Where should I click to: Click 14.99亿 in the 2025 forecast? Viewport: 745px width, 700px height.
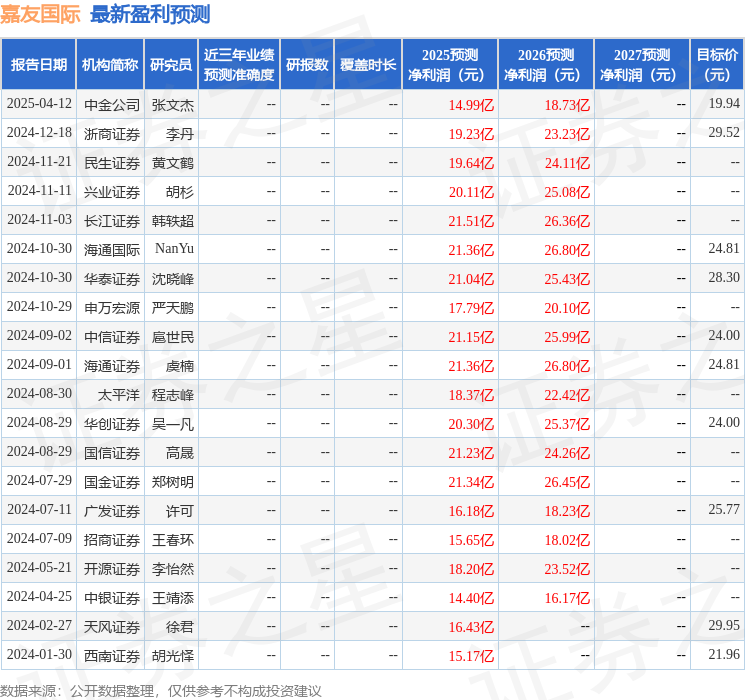tap(471, 105)
